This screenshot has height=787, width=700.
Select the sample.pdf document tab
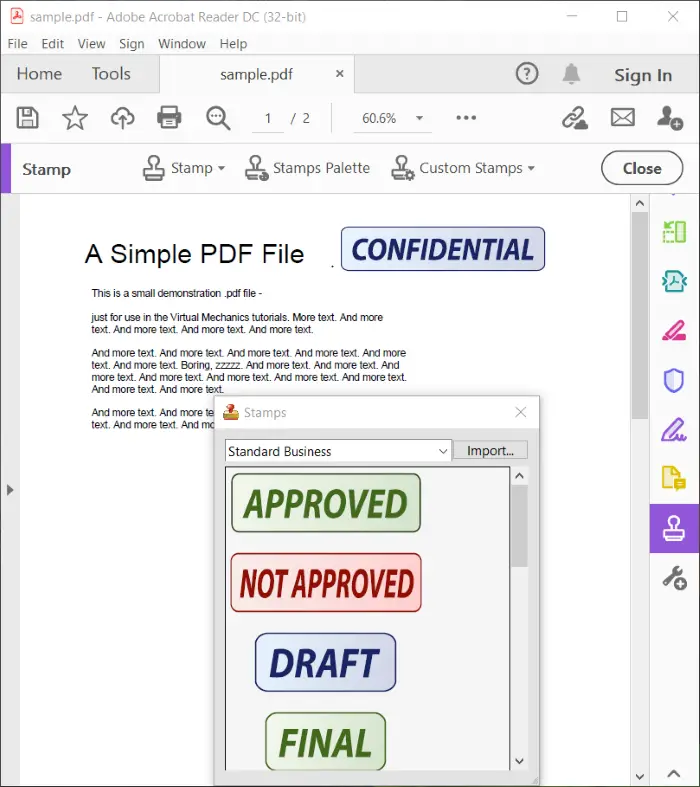click(x=256, y=74)
